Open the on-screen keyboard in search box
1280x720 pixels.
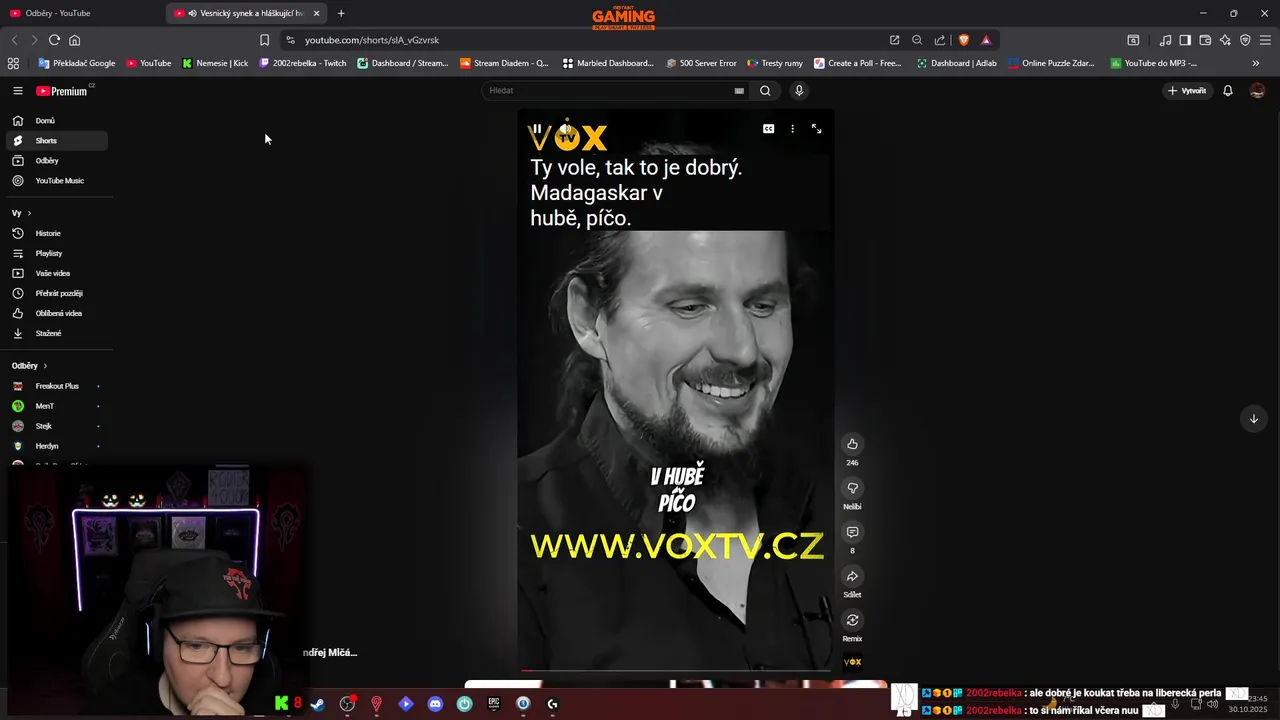739,91
